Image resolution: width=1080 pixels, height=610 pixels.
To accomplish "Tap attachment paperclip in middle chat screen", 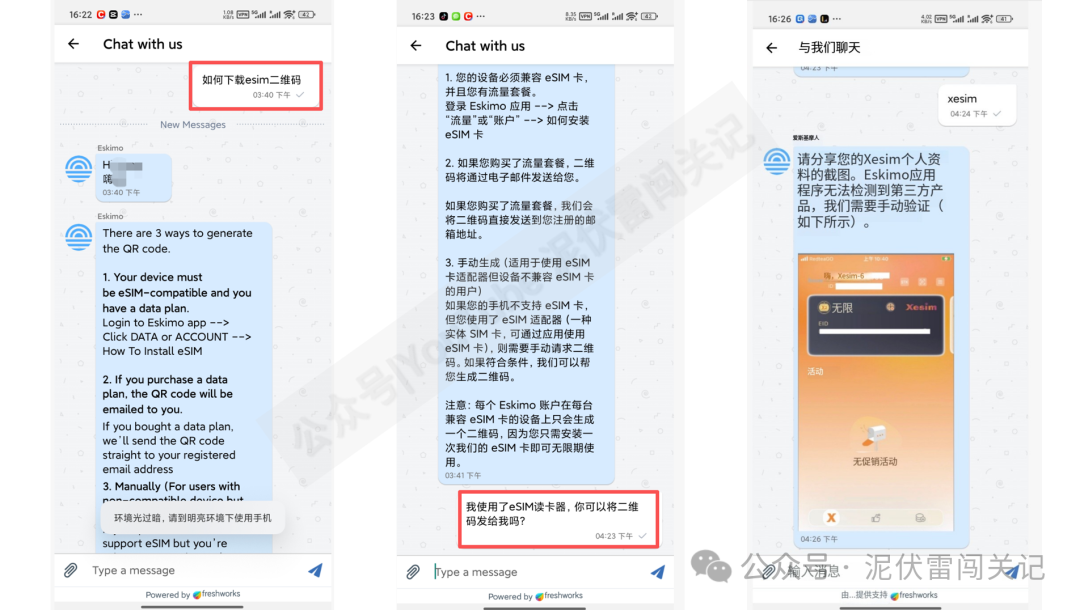I will pyautogui.click(x=413, y=571).
